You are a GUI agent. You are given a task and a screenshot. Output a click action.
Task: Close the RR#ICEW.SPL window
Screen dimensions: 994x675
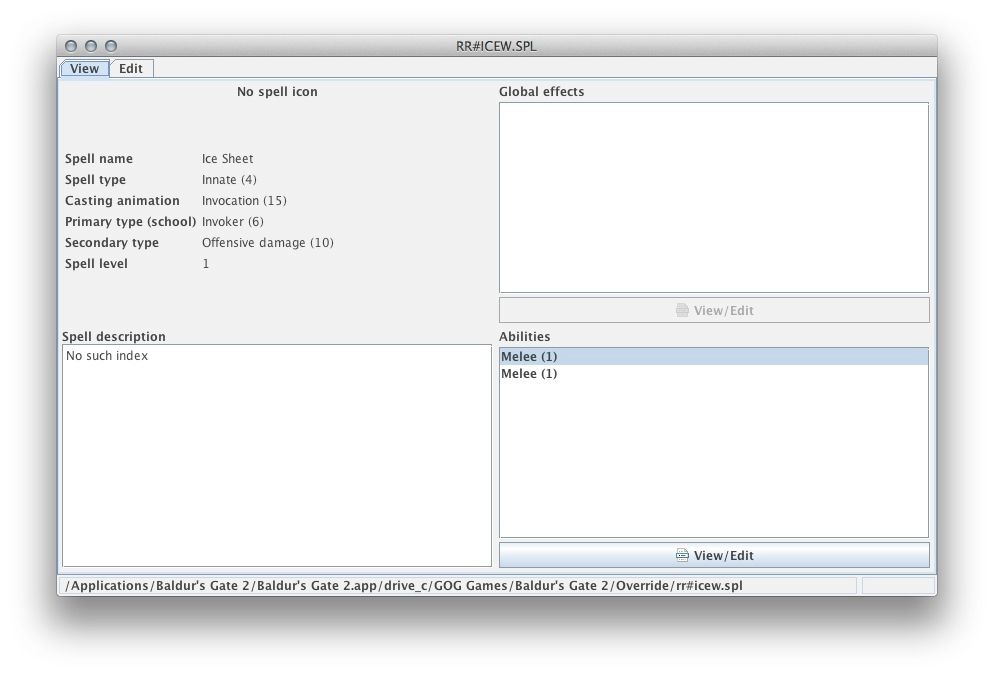71,46
